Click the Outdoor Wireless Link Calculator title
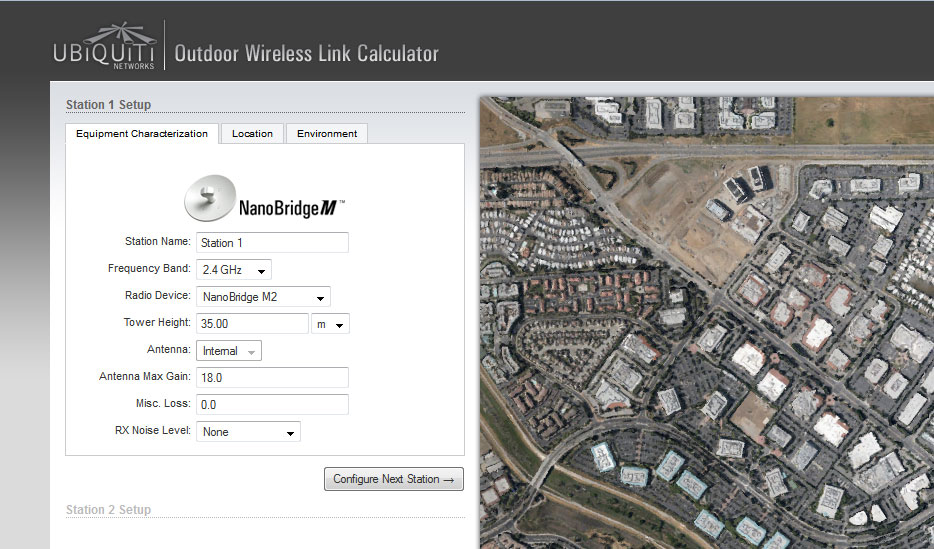Screen dimensions: 934x549 (x=306, y=54)
